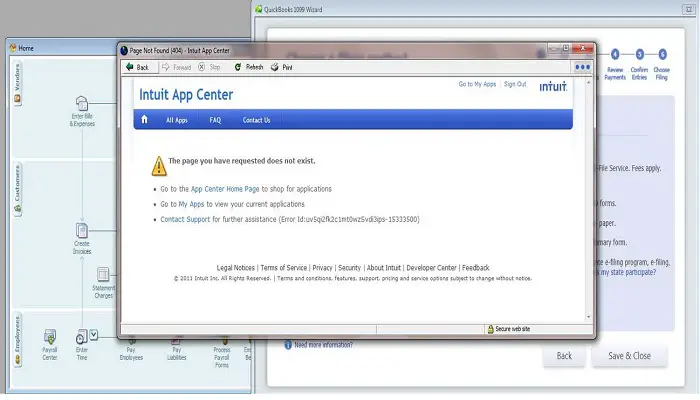Click the App Center window title globe icon
Screen dimensions: 700x400
point(124,50)
